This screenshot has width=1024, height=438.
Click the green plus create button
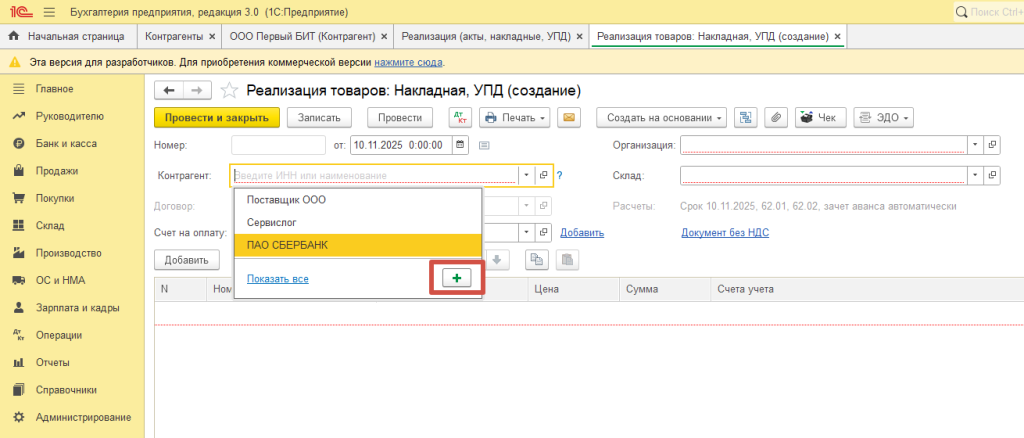click(x=456, y=278)
